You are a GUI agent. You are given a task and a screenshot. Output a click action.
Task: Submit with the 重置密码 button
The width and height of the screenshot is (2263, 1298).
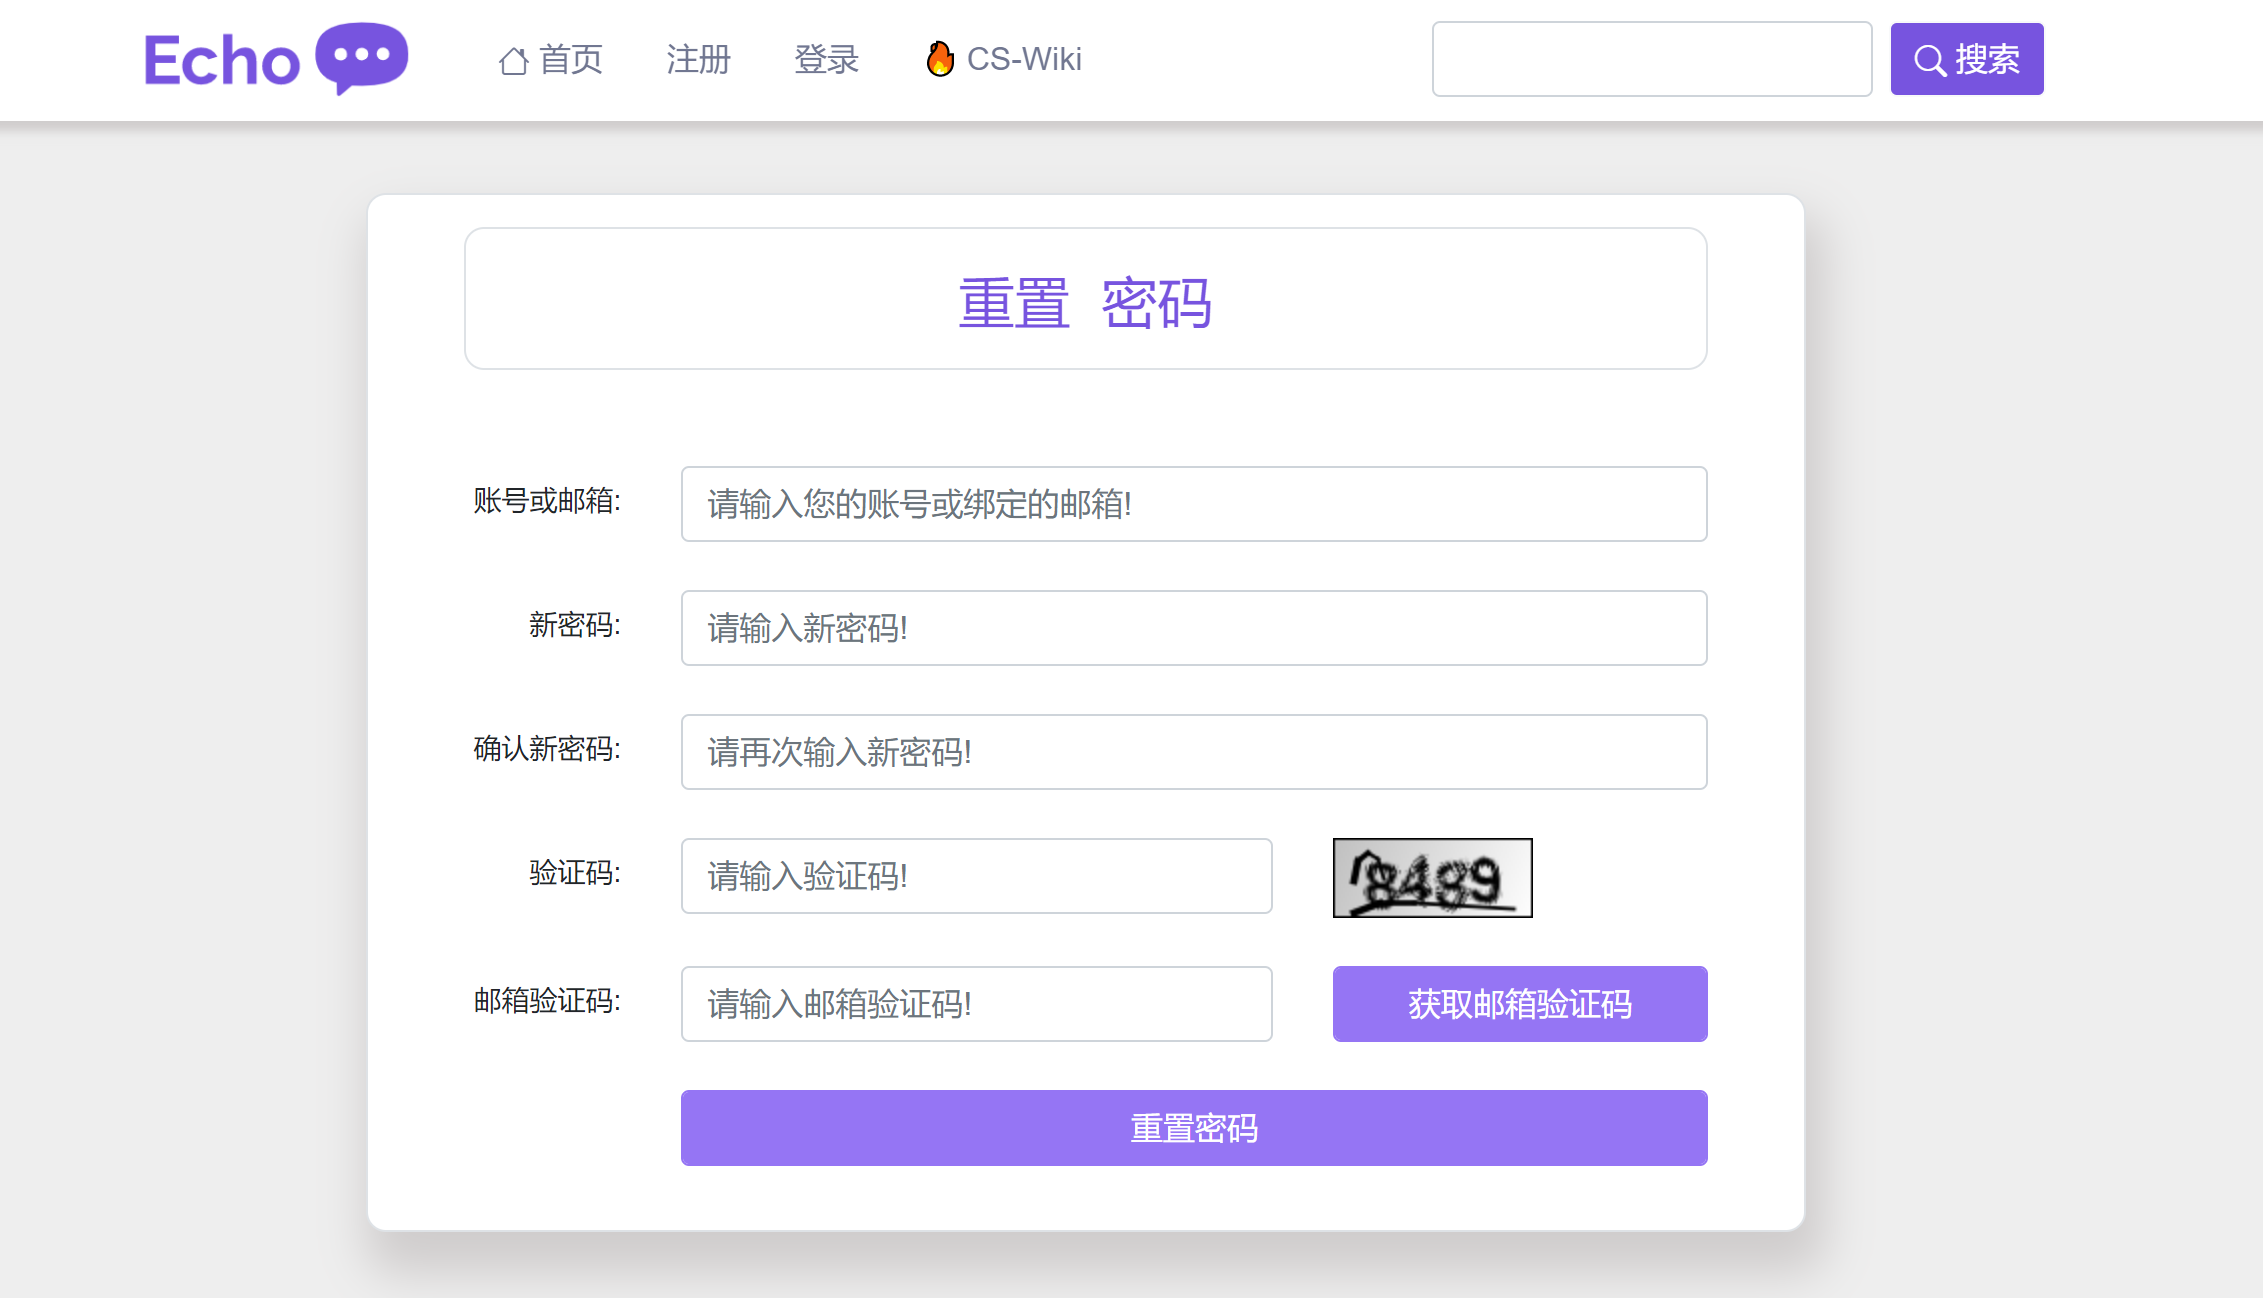click(x=1193, y=1128)
